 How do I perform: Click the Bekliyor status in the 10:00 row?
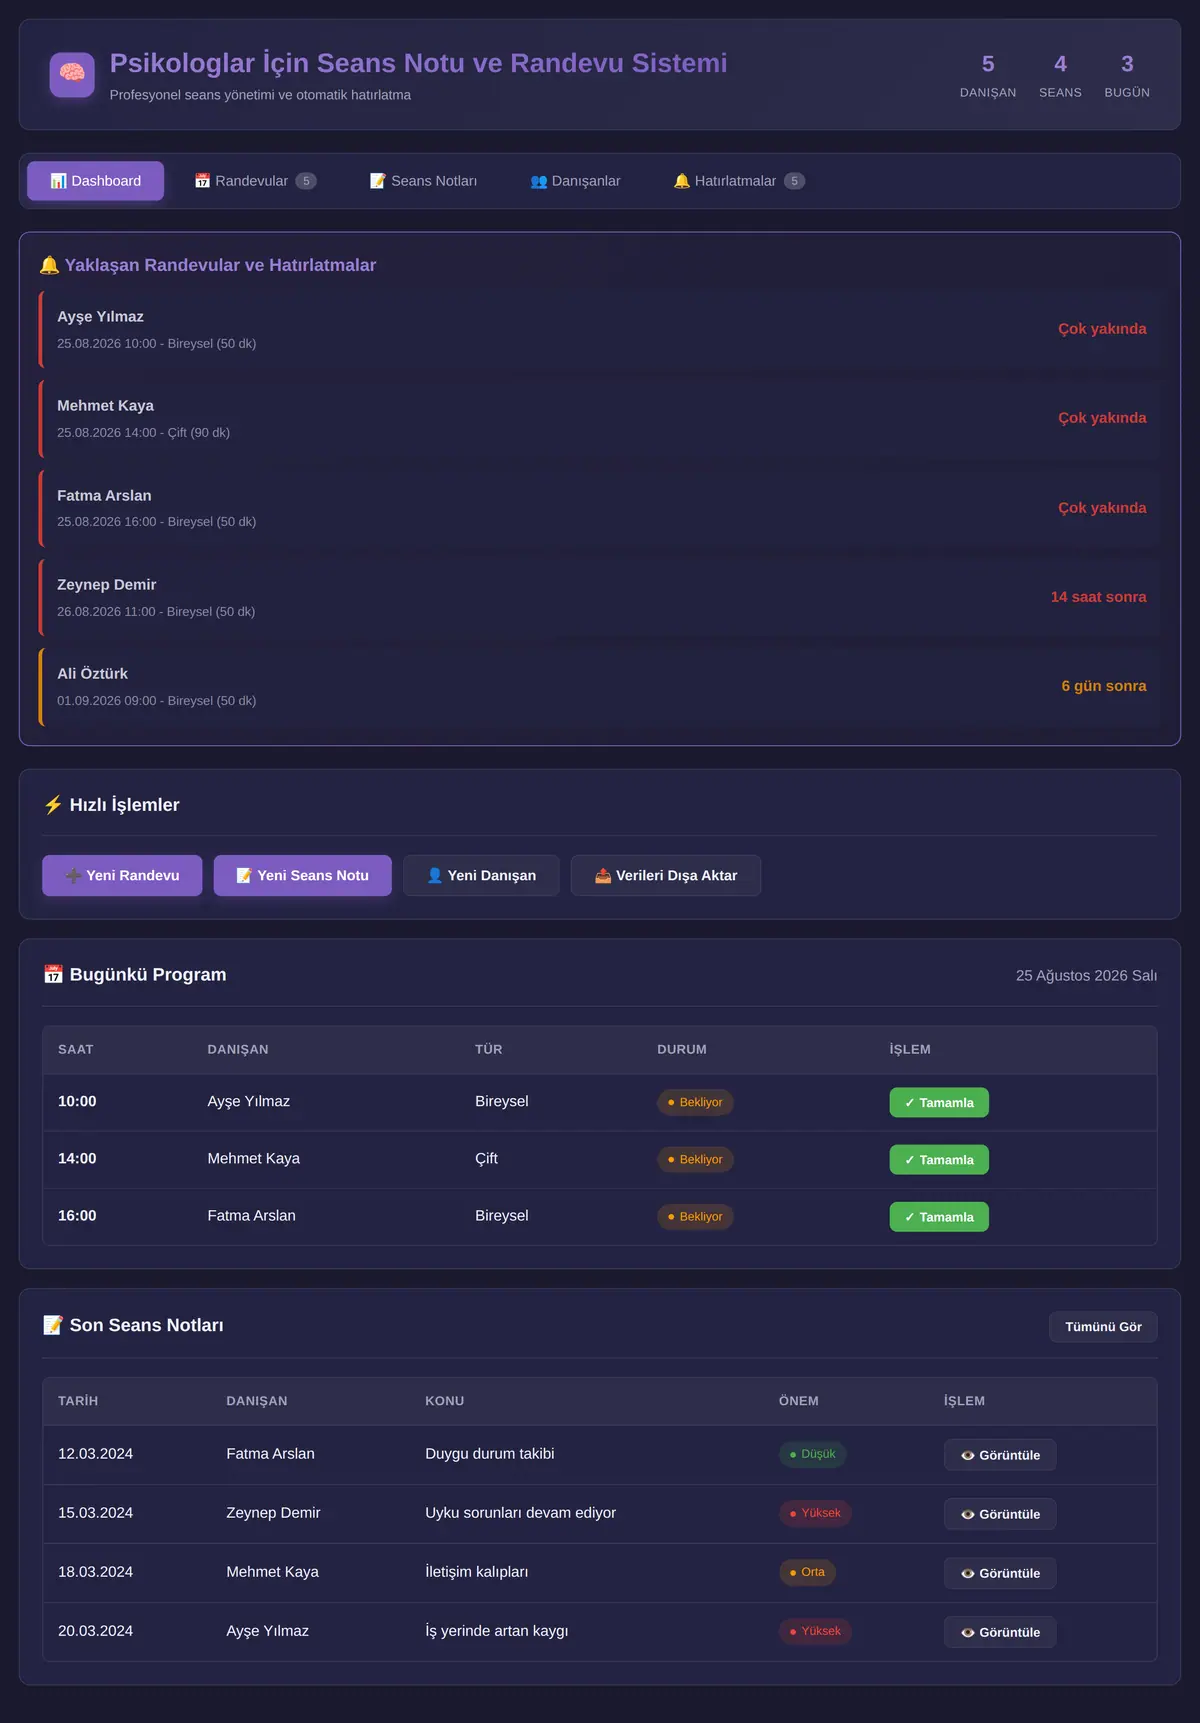click(x=695, y=1102)
